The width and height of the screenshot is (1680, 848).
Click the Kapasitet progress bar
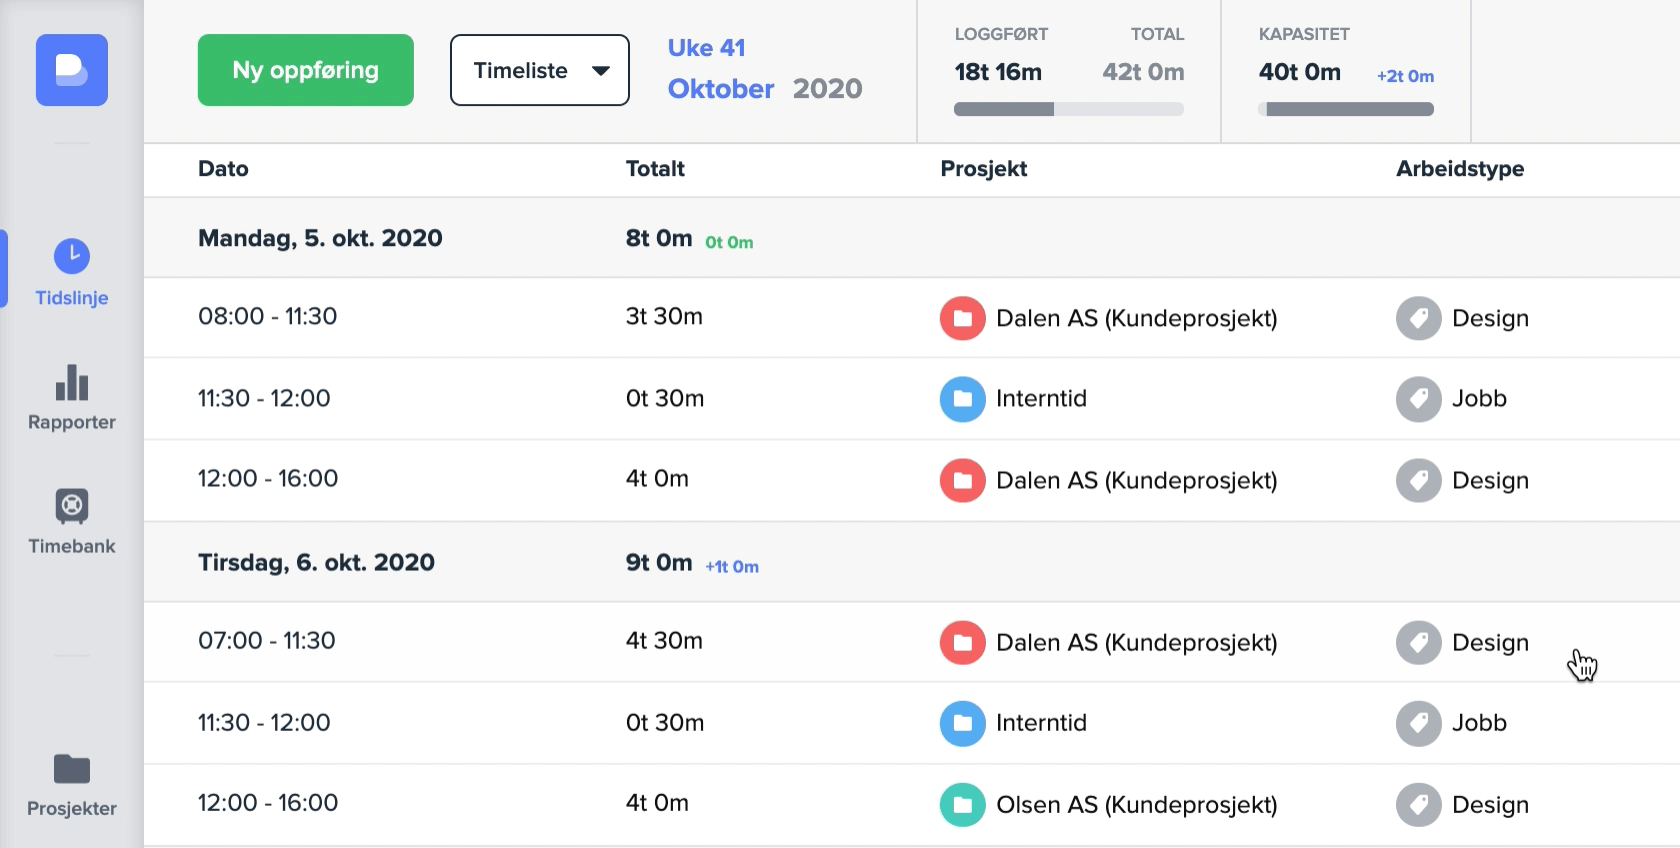tap(1346, 109)
